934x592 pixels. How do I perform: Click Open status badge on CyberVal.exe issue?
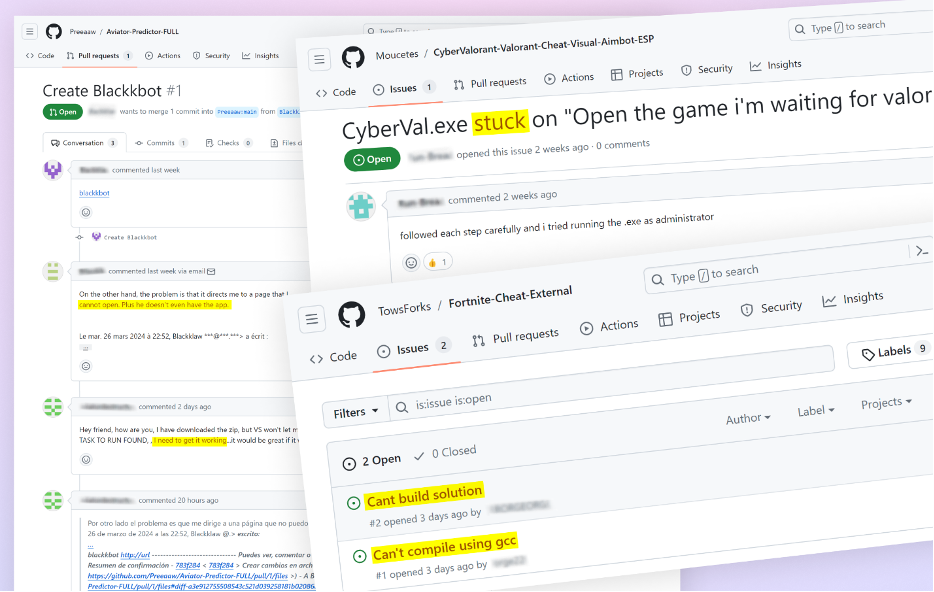tap(372, 160)
